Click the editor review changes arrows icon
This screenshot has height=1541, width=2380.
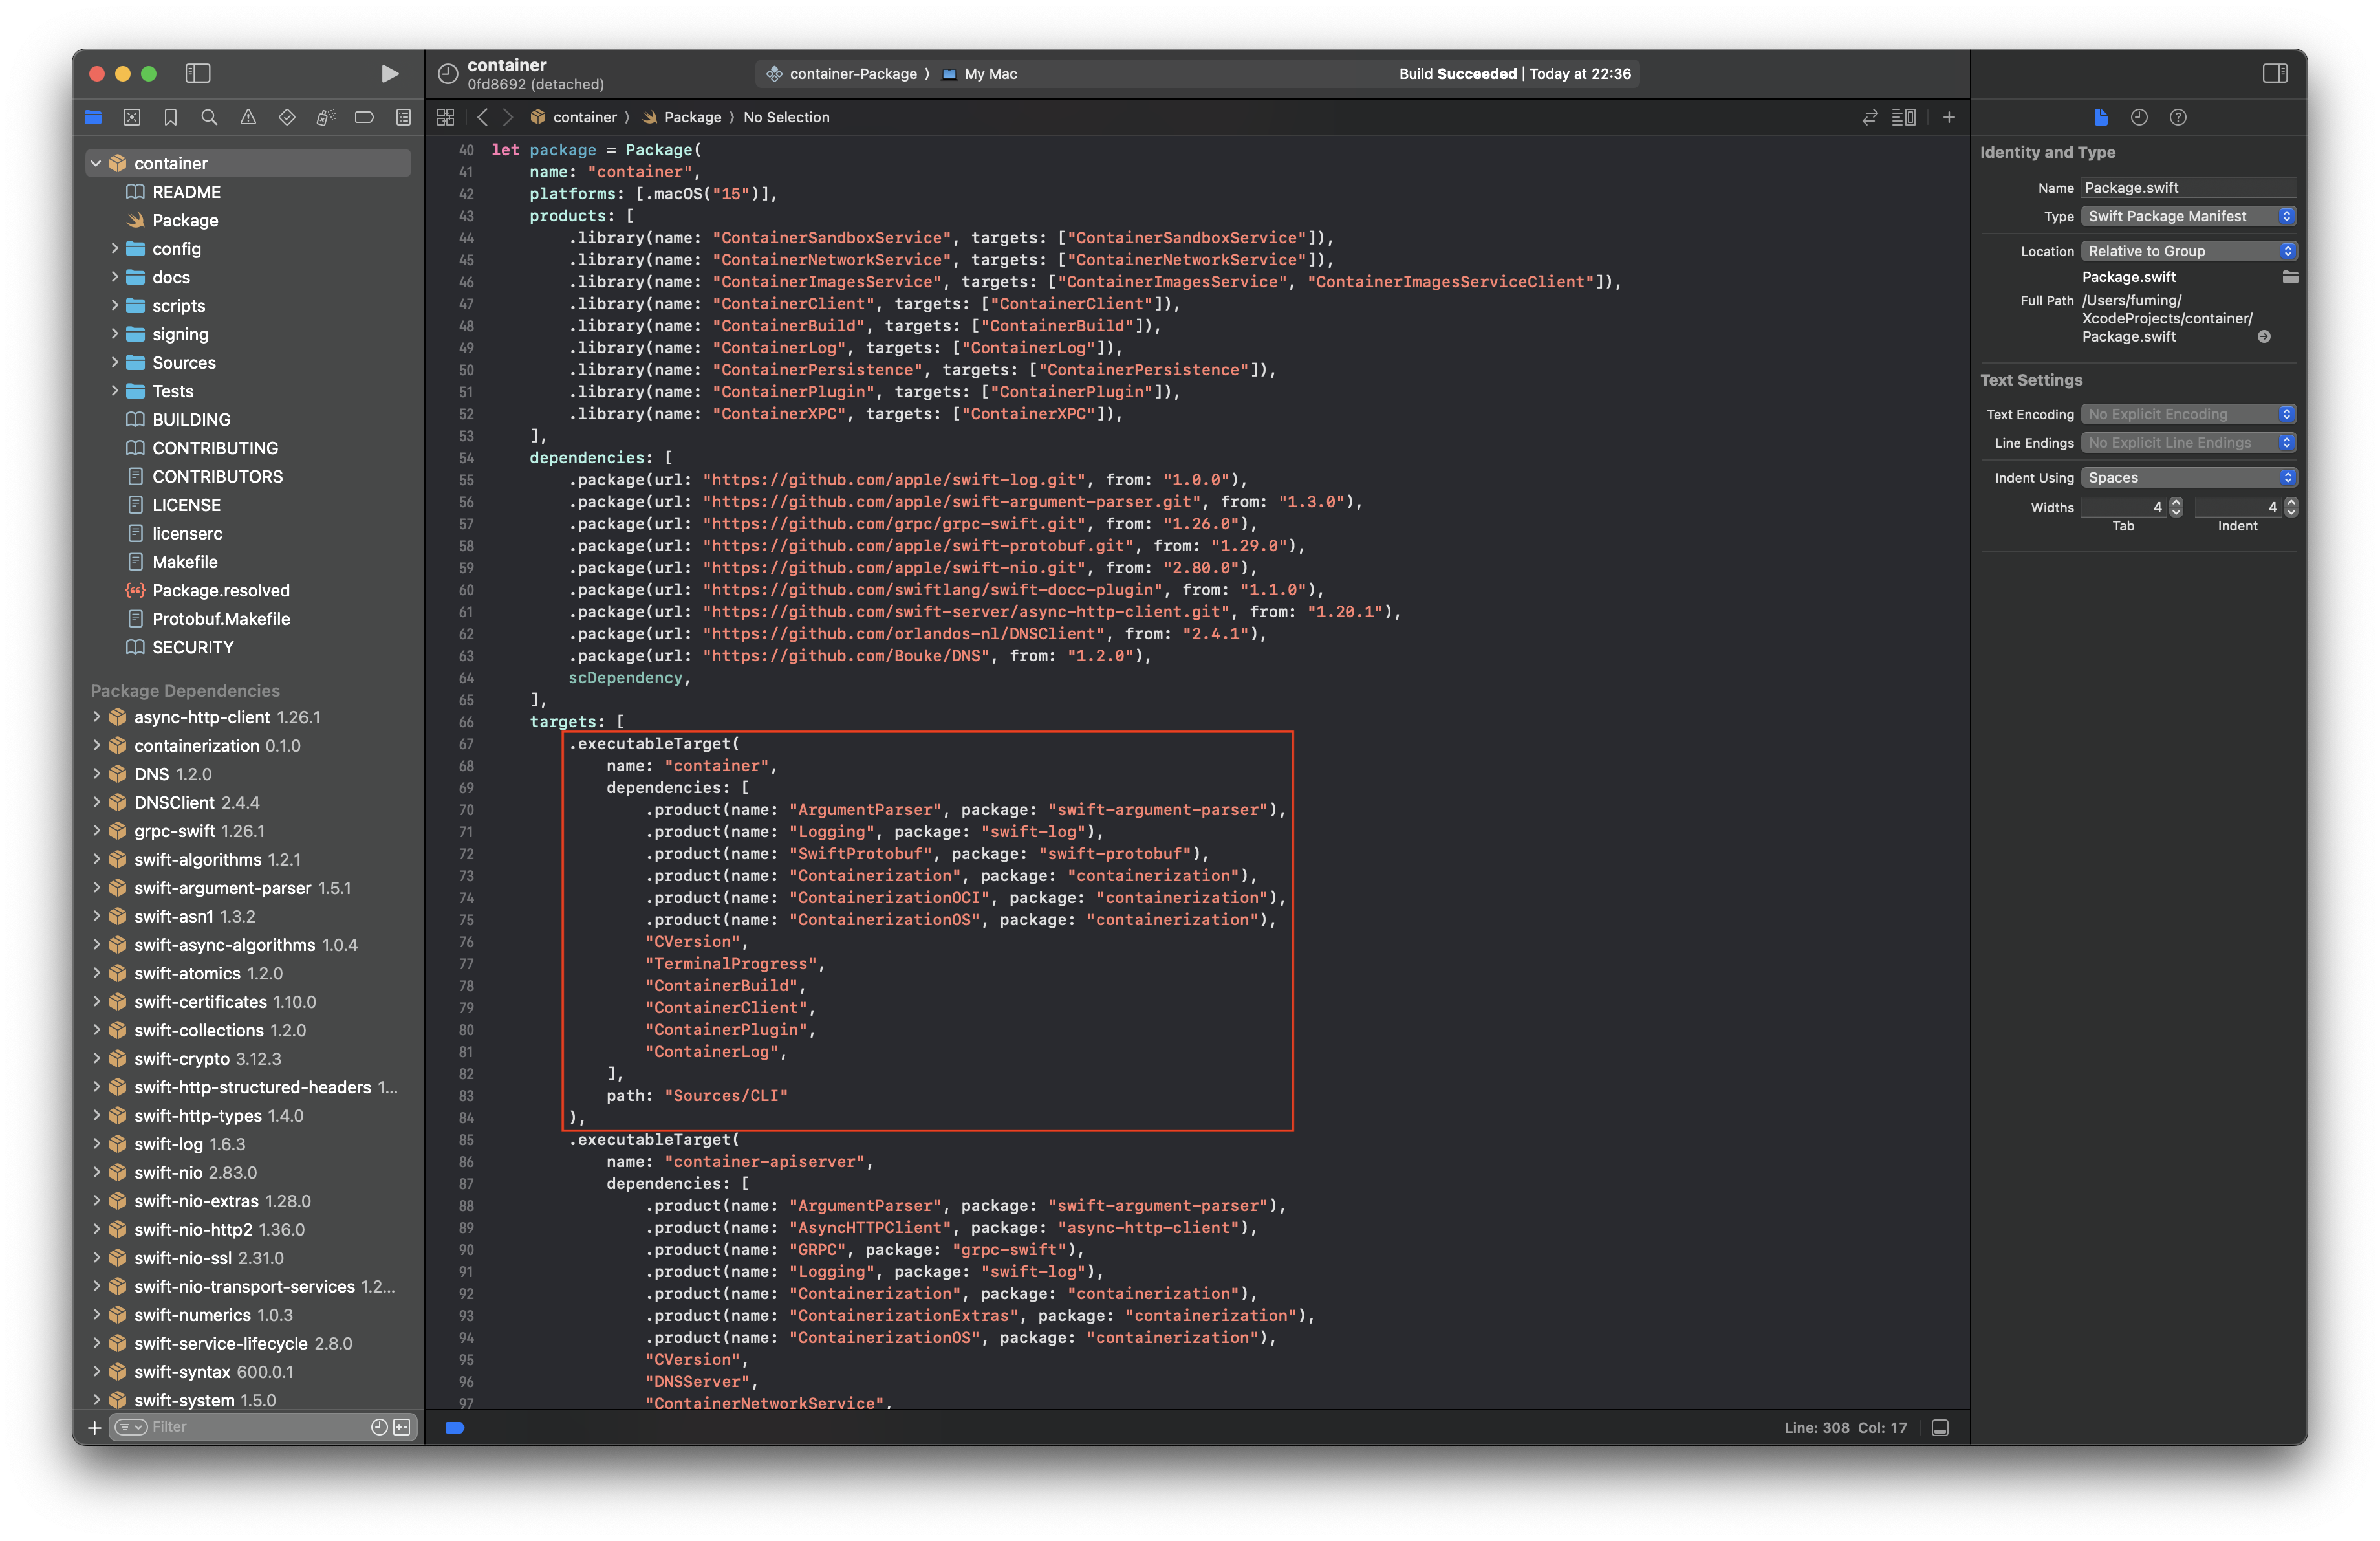1870,117
